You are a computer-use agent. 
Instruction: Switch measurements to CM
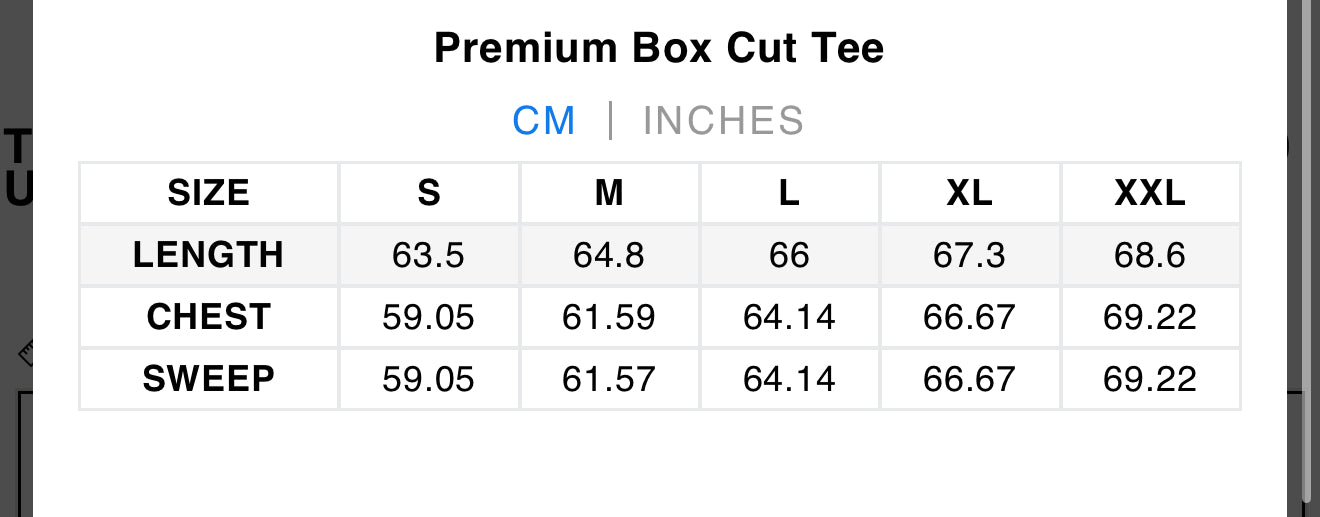pos(544,121)
